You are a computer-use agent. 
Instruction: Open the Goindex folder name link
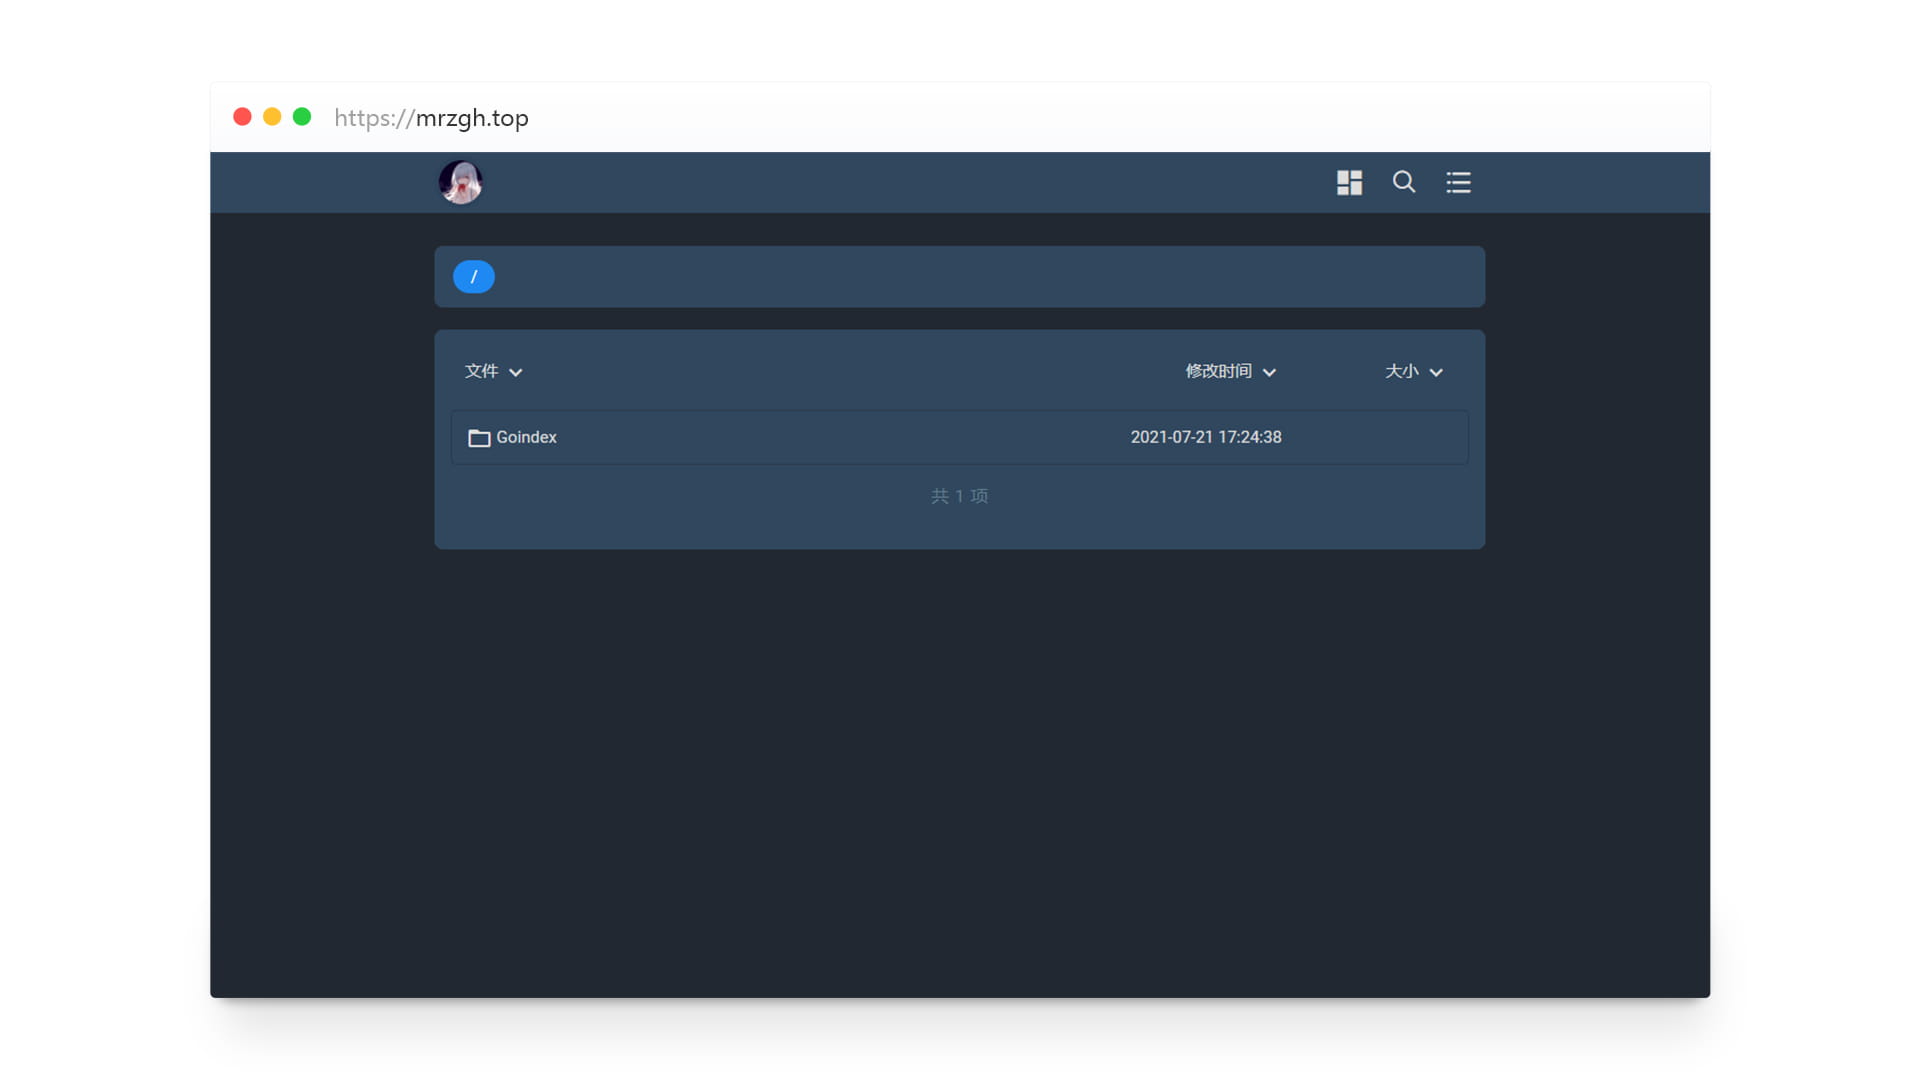526,437
